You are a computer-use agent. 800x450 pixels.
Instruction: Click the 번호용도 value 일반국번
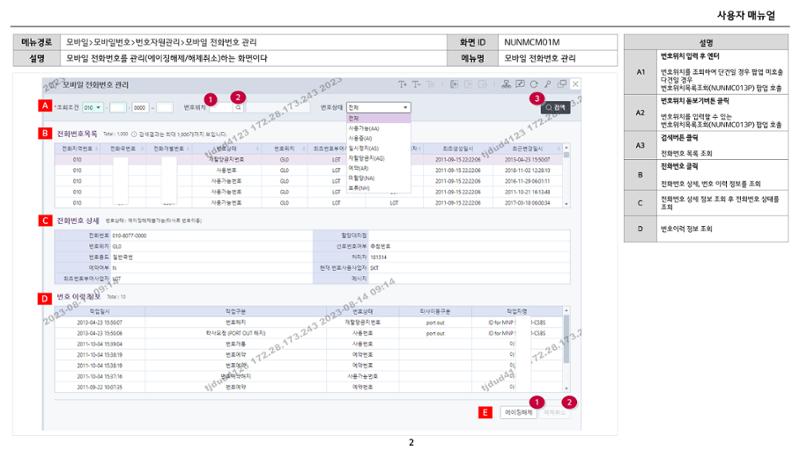122,257
